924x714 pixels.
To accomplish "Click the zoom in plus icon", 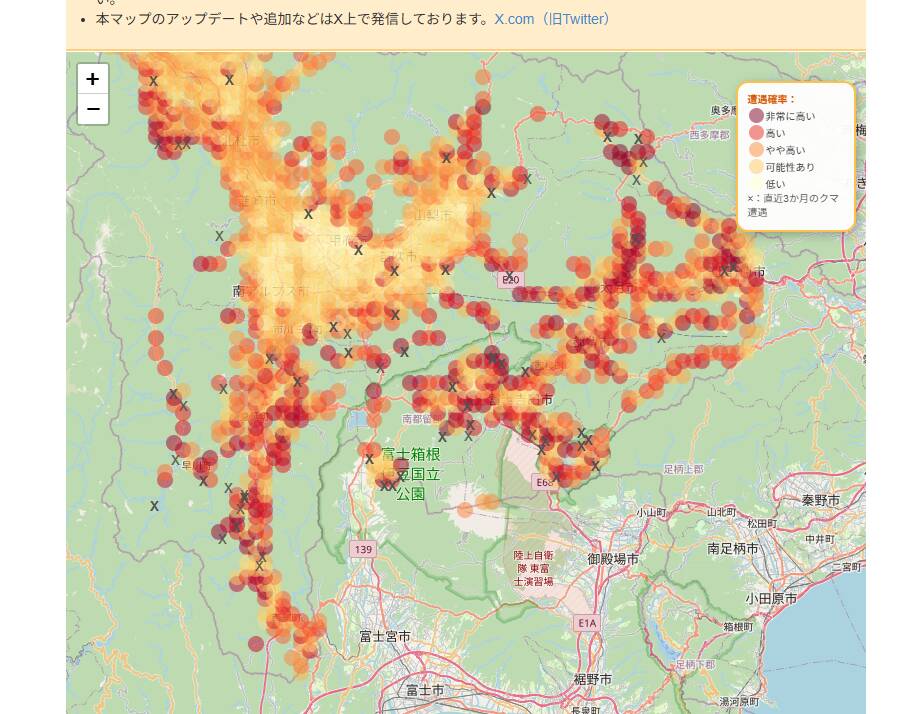I will pos(92,78).
